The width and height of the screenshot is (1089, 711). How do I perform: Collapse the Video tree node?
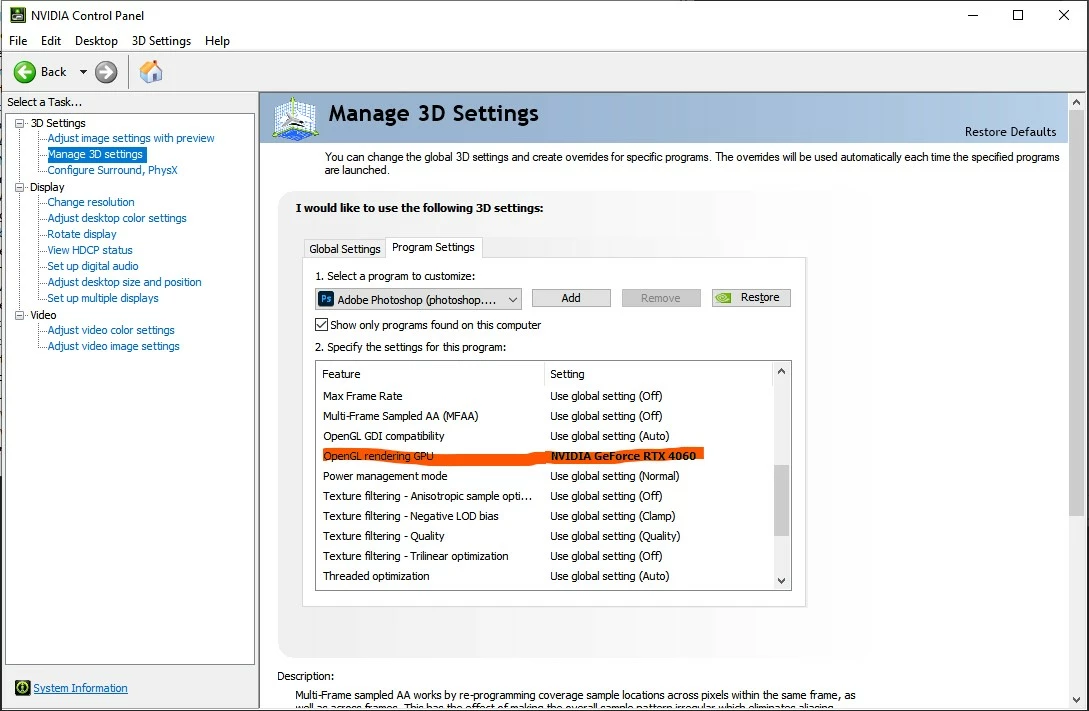point(19,315)
